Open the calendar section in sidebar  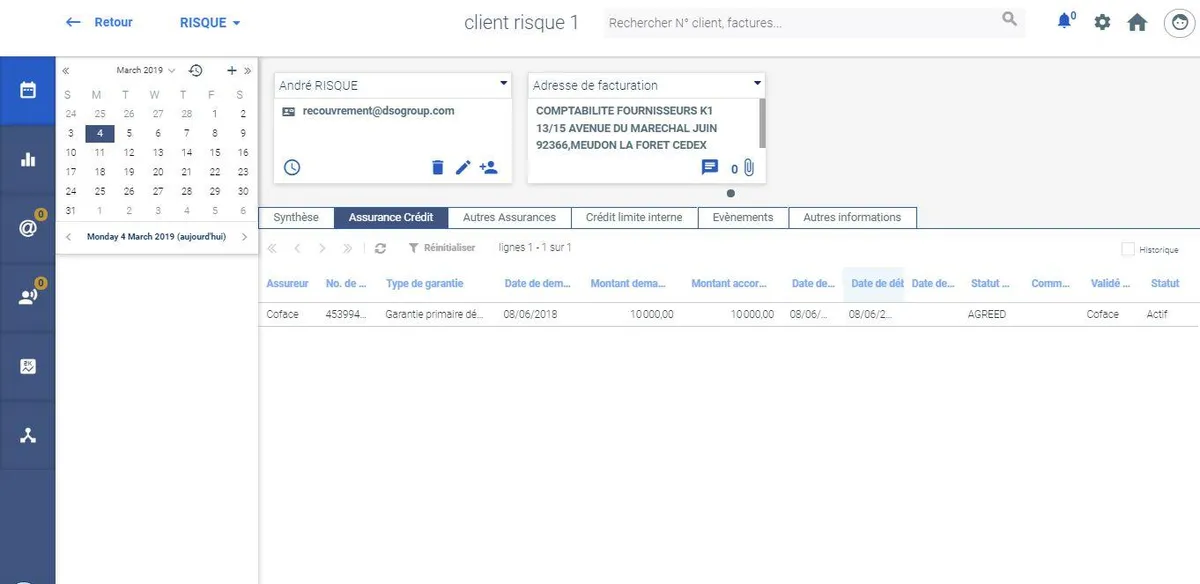28,90
